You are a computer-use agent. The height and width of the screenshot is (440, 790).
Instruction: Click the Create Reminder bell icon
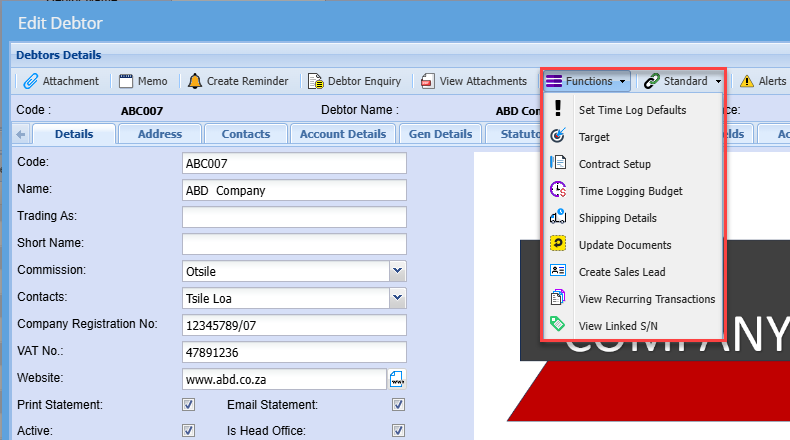pyautogui.click(x=194, y=81)
